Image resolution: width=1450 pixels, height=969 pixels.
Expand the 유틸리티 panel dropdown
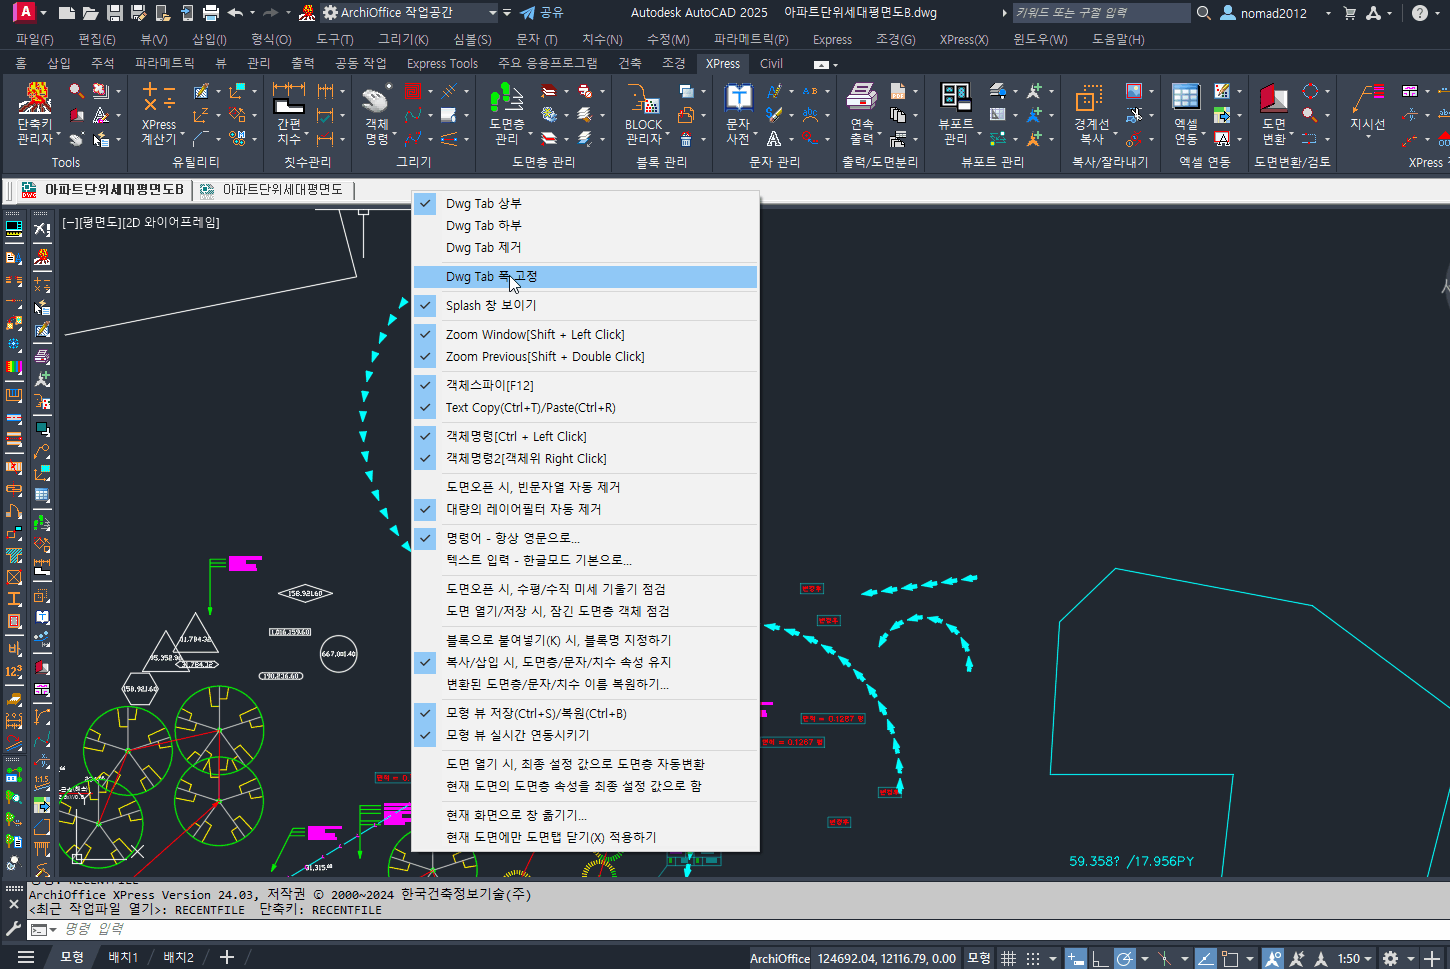click(x=195, y=162)
